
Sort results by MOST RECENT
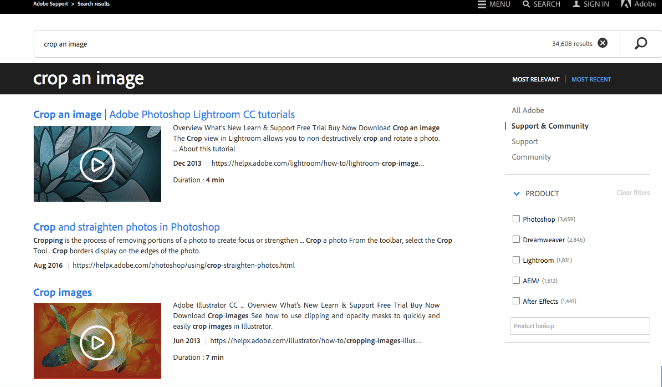[591, 79]
